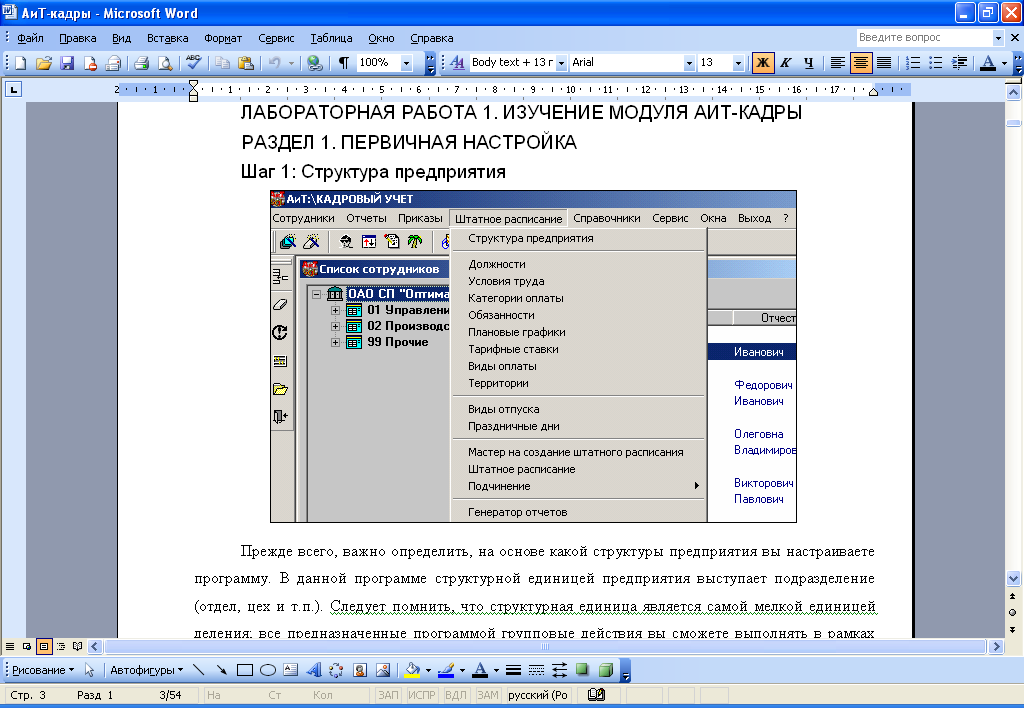Align the text to the left
The image size is (1024, 708).
(837, 63)
